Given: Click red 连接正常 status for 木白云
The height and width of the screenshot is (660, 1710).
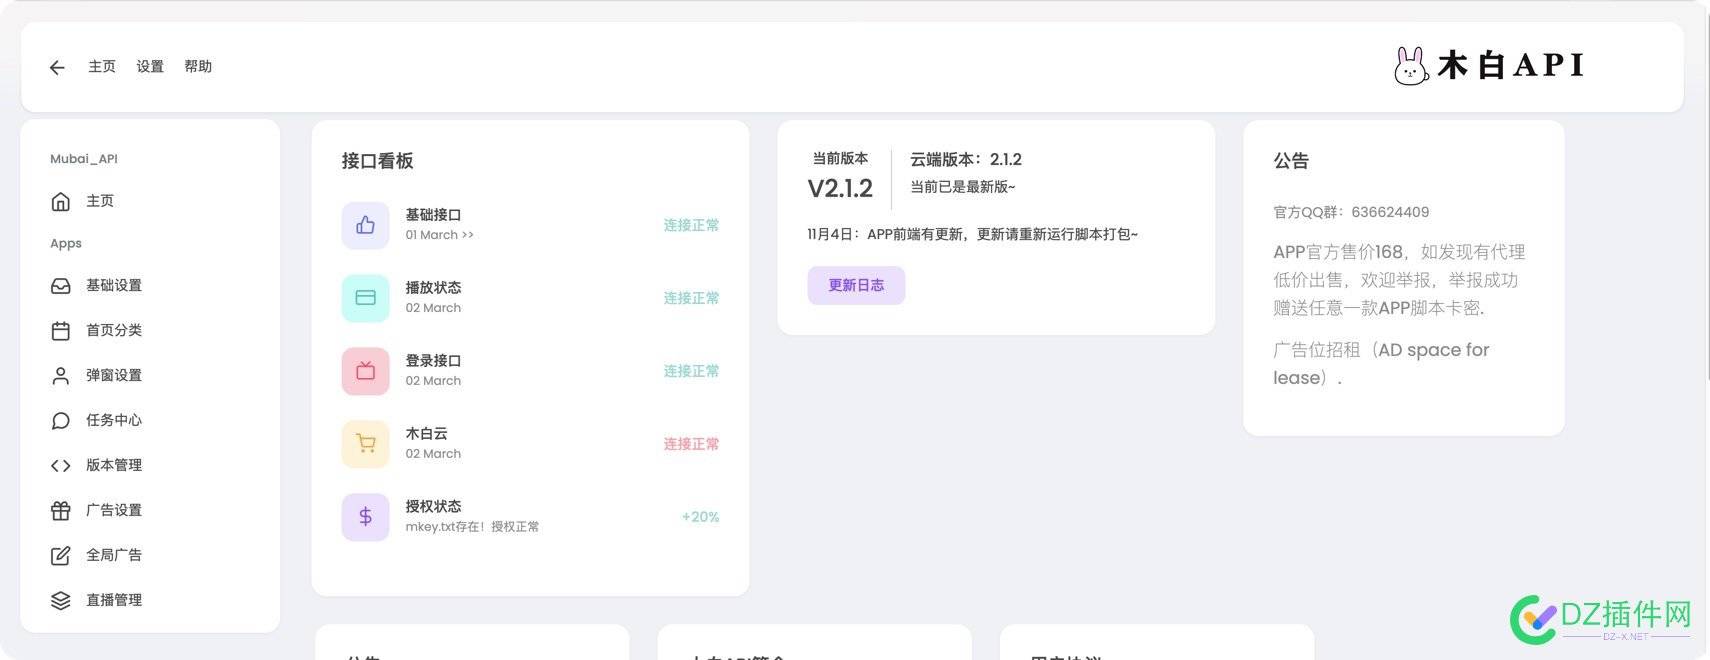Looking at the screenshot, I should [691, 445].
